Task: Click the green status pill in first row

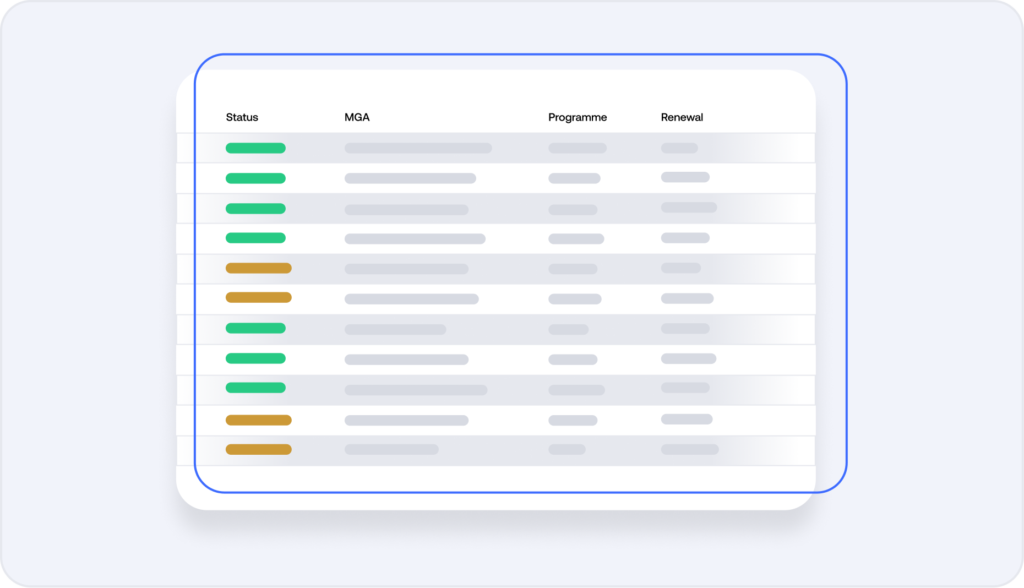Action: coord(255,148)
